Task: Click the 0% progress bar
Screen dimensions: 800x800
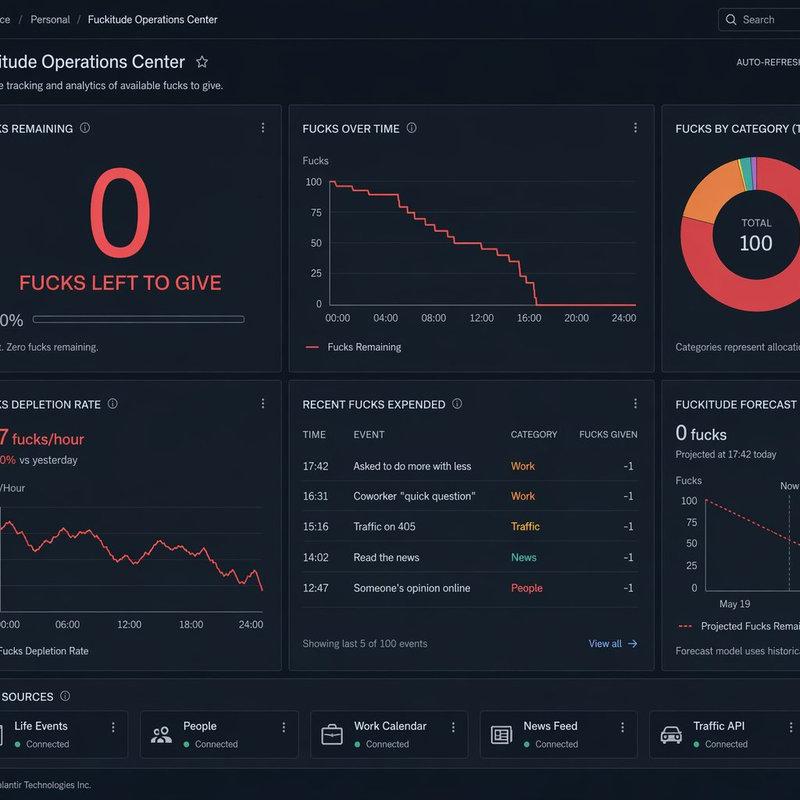Action: (138, 319)
